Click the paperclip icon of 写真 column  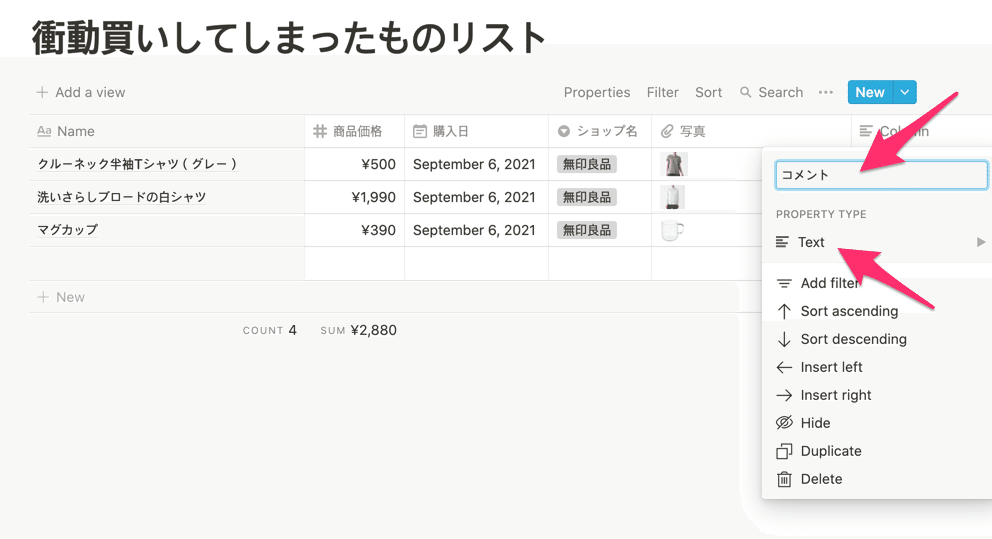[667, 131]
